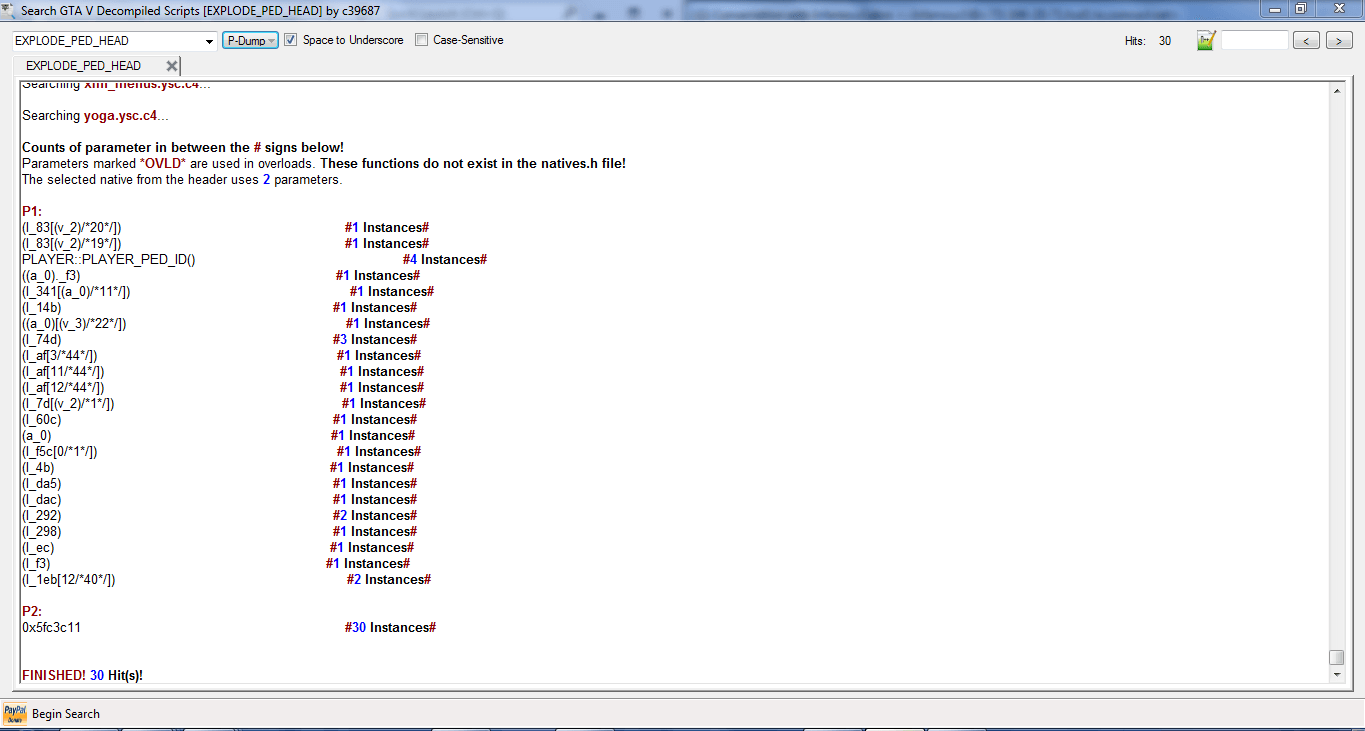
Task: Click the vertical scrollbar thumb
Action: [1336, 657]
